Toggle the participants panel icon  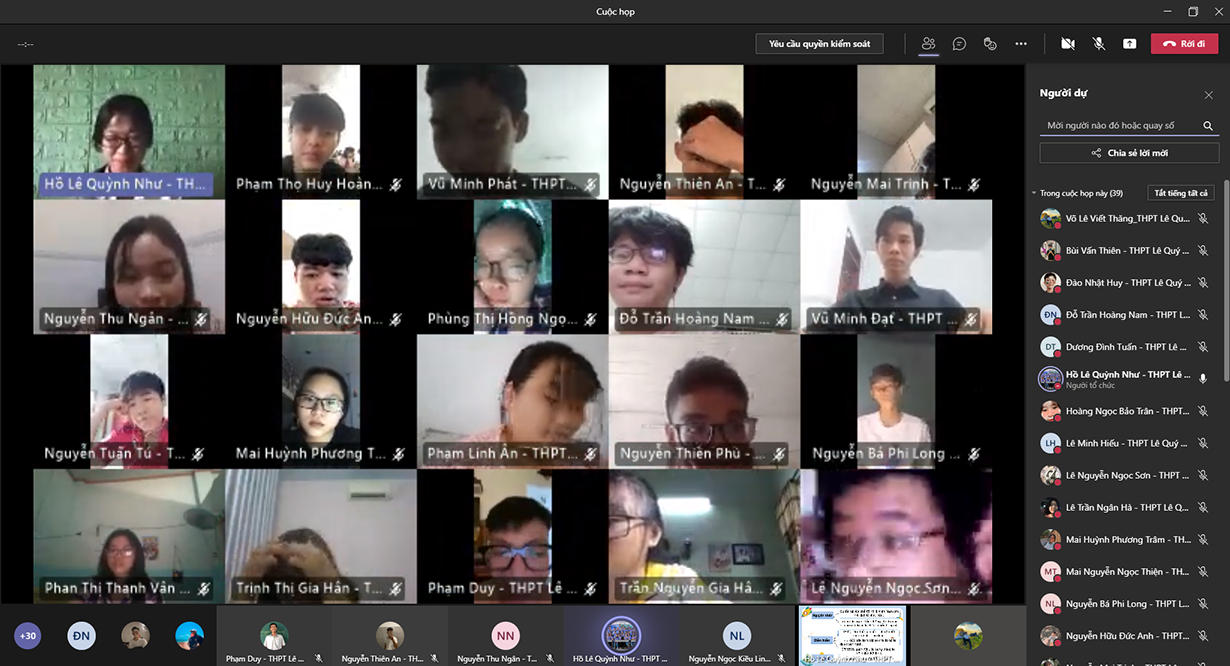[928, 44]
